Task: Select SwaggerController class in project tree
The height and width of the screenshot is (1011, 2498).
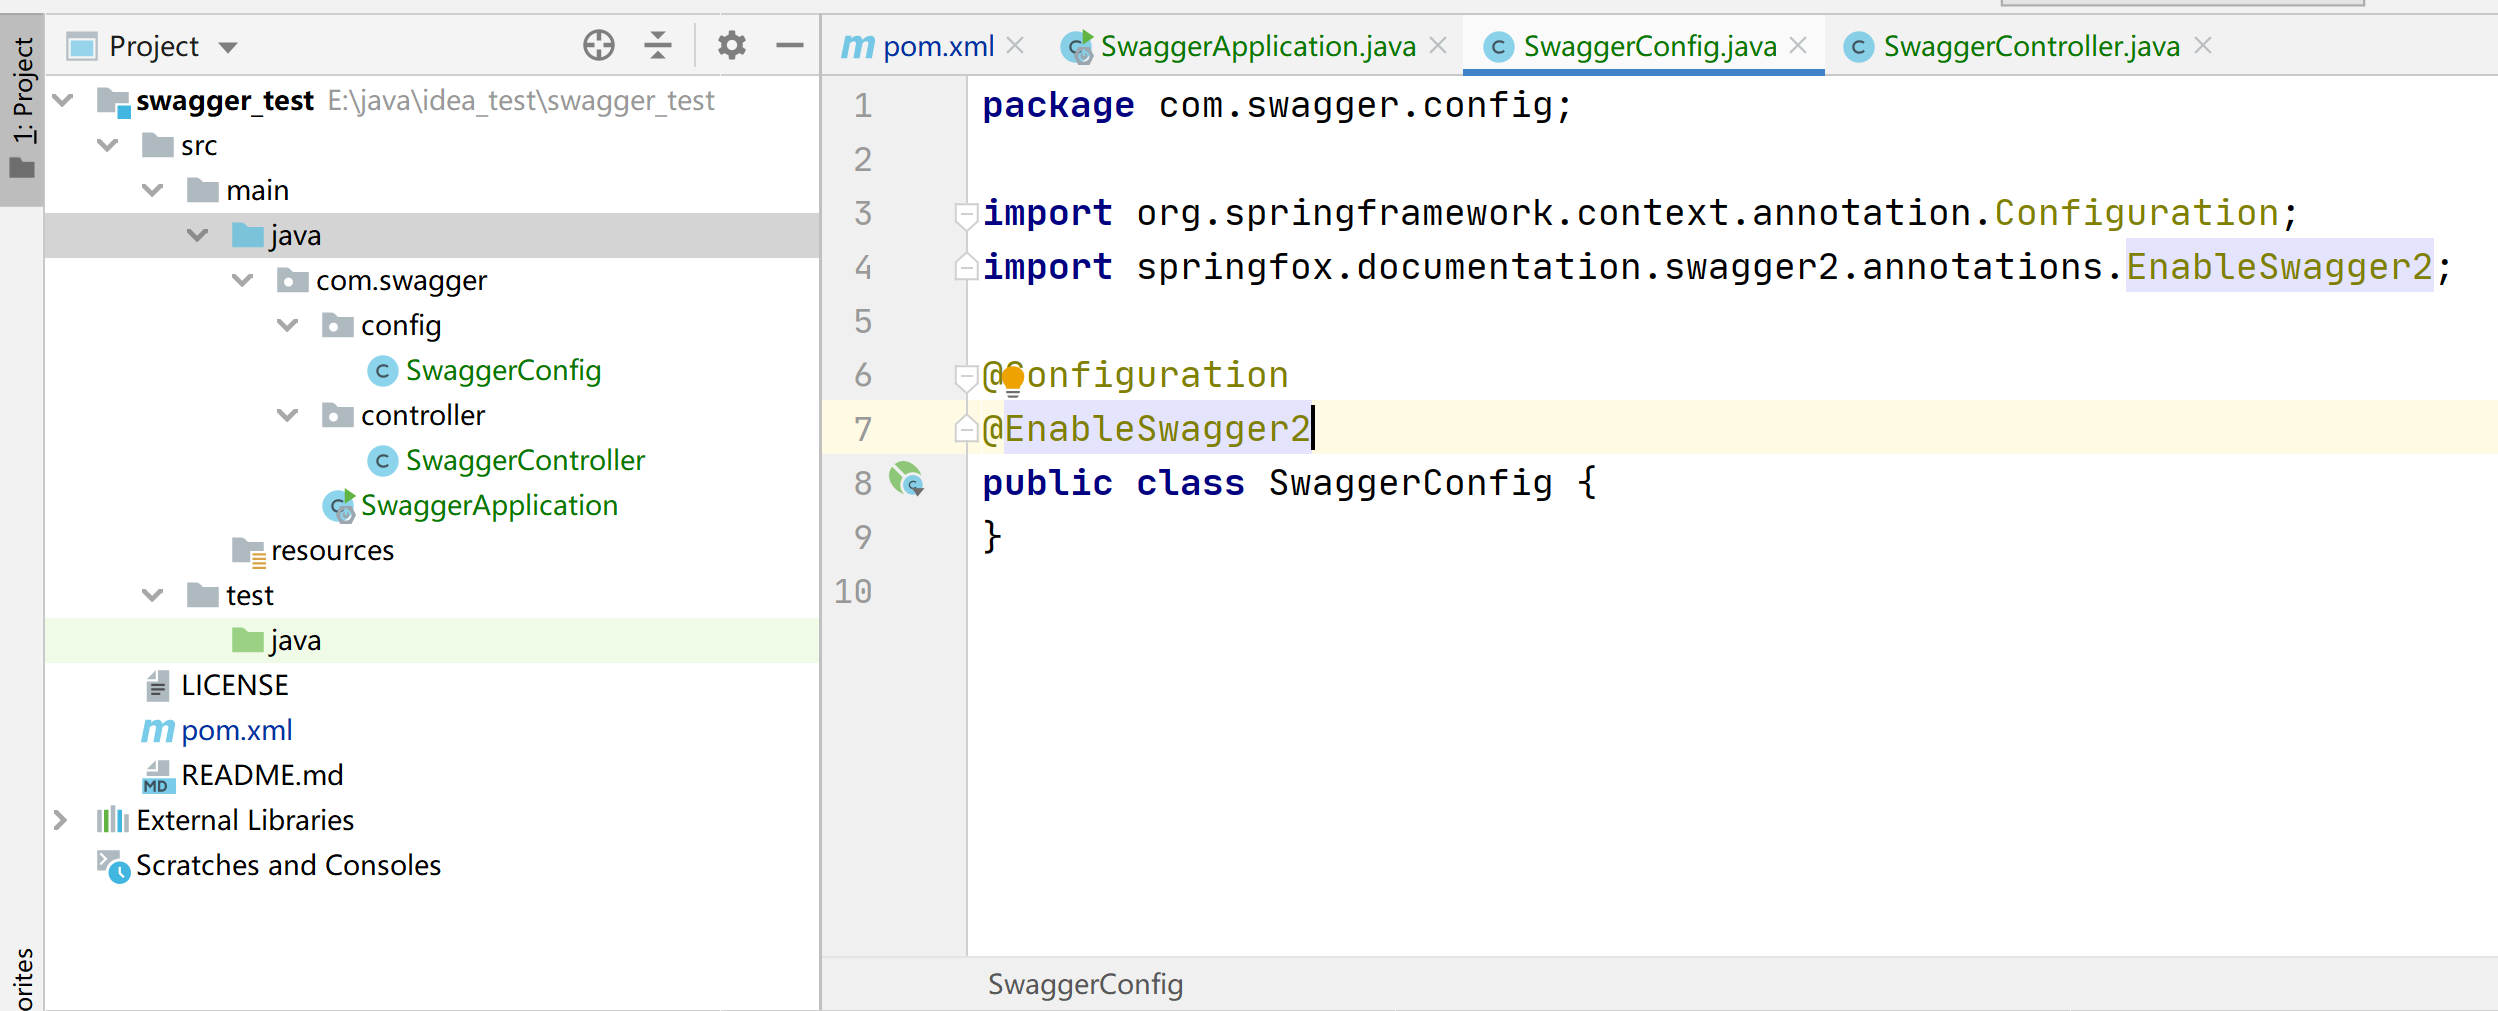Action: (x=525, y=461)
